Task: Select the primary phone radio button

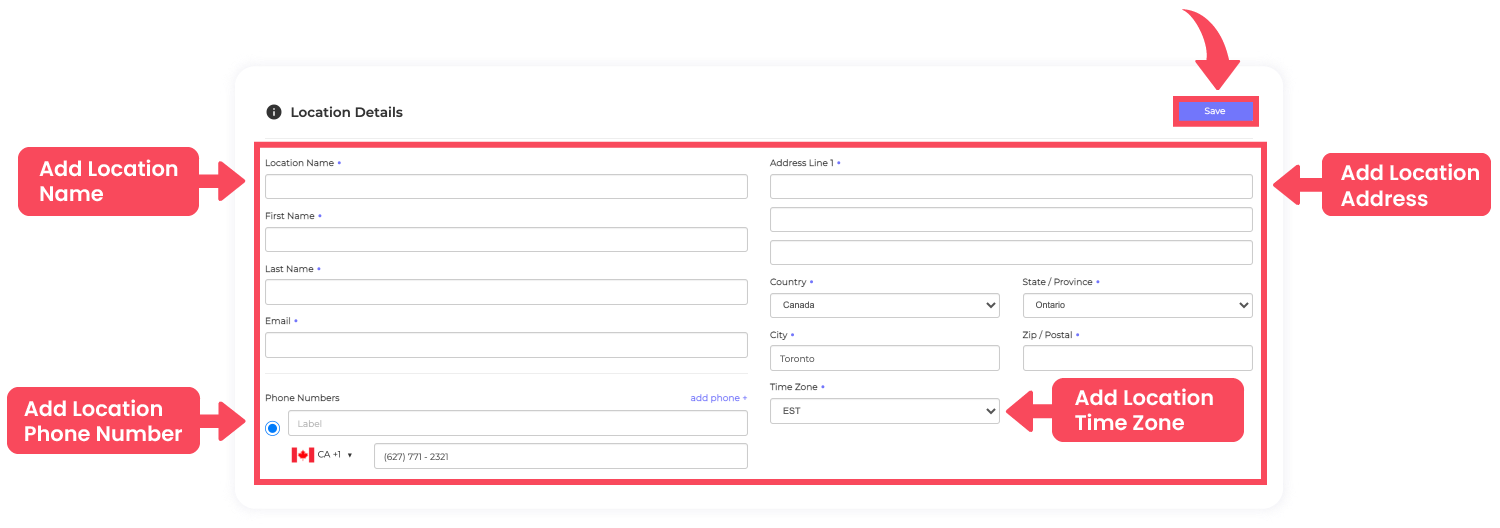Action: 273,428
